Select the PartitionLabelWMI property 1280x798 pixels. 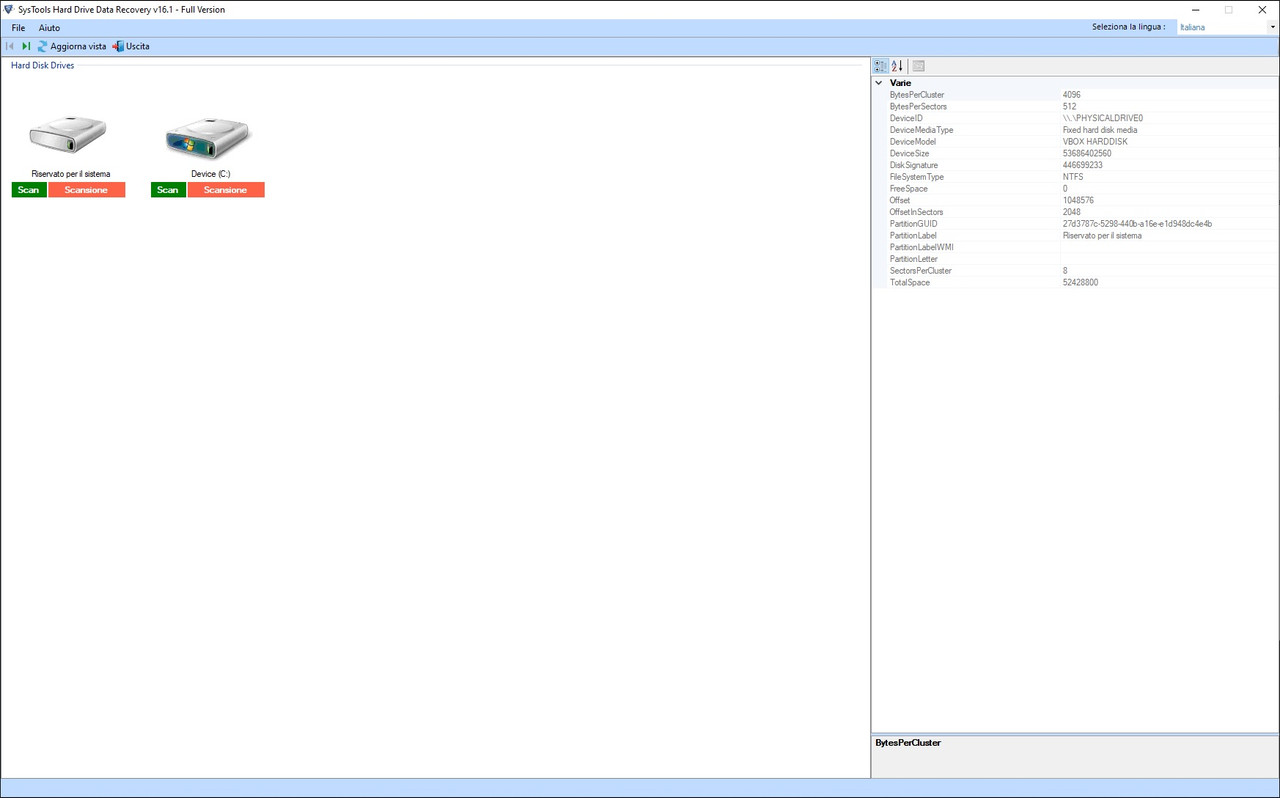pos(922,247)
